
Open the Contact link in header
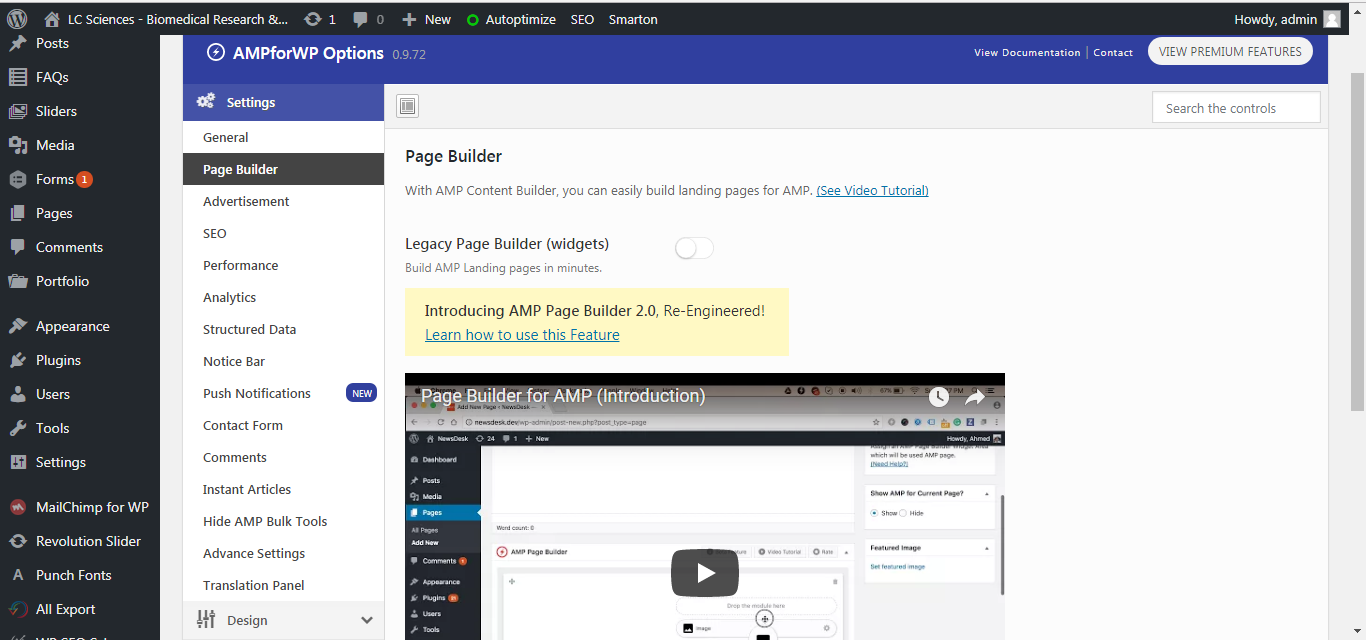1113,52
